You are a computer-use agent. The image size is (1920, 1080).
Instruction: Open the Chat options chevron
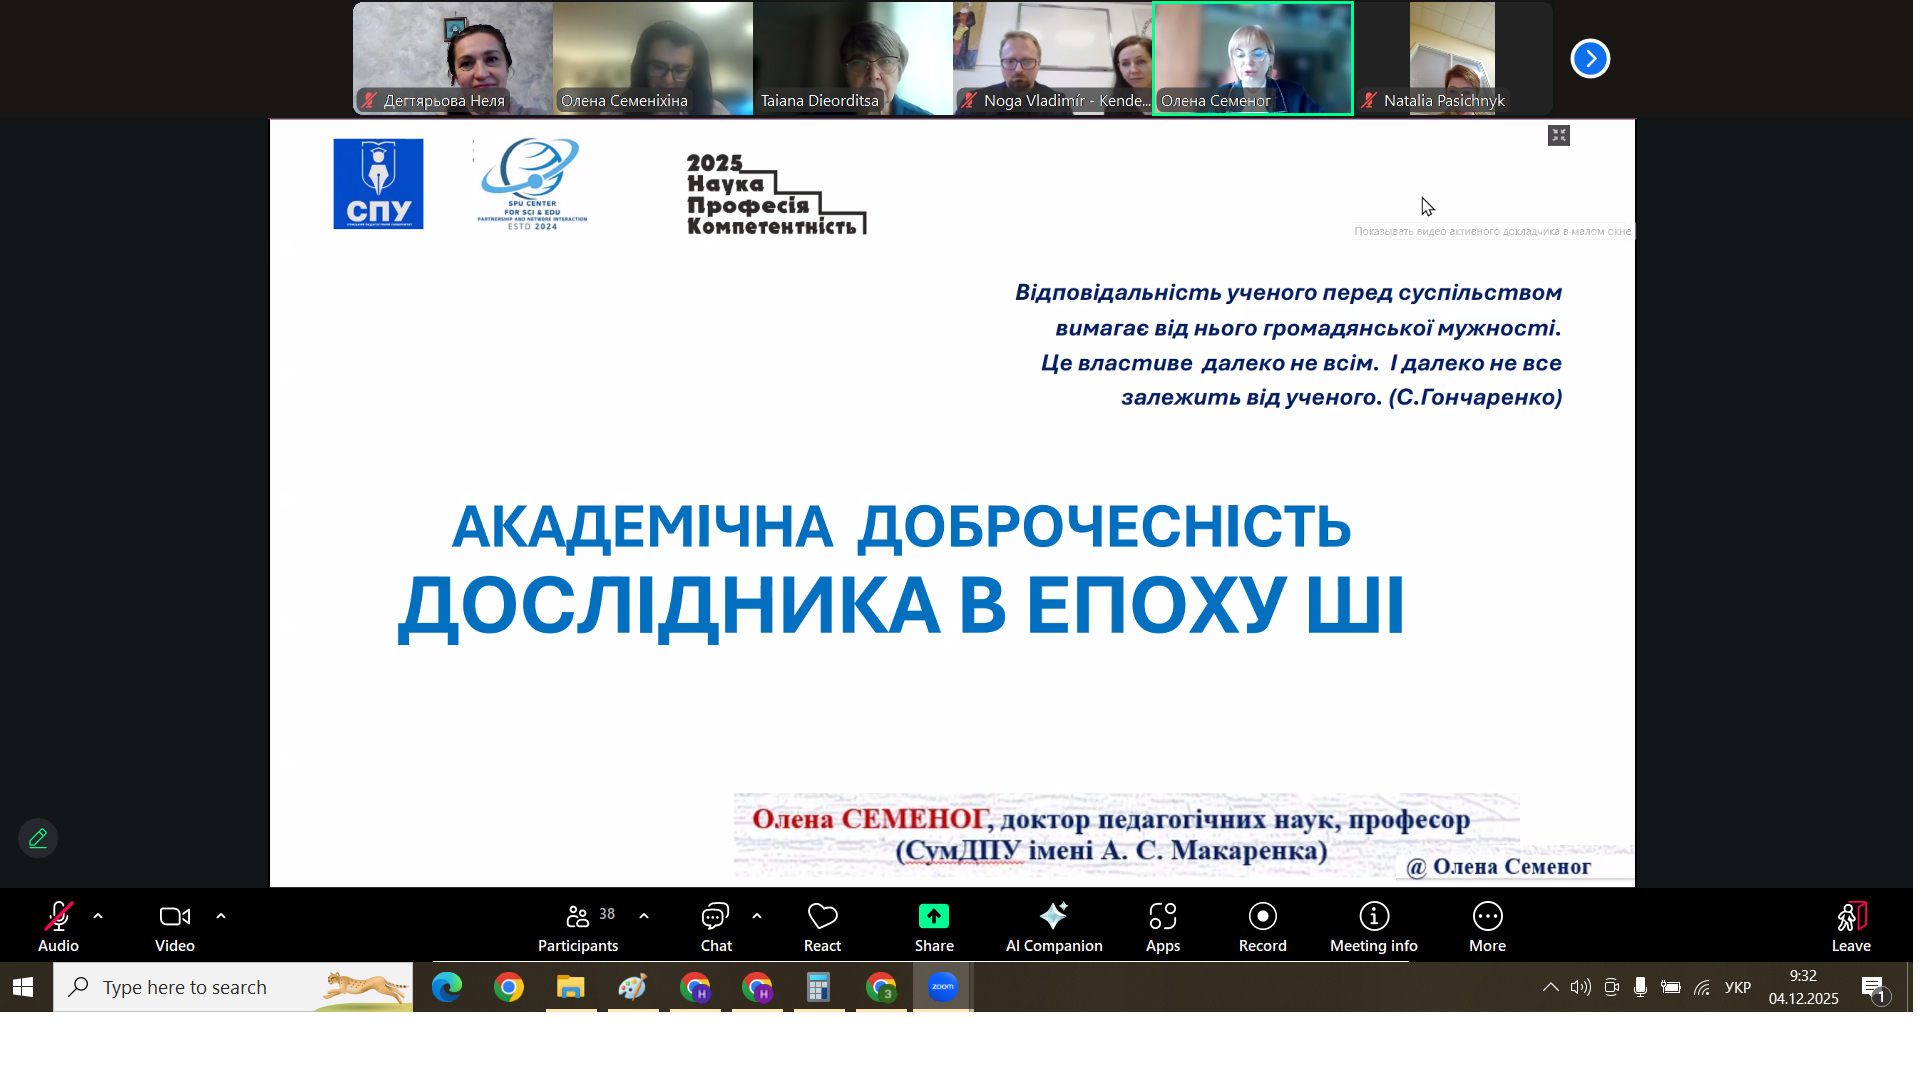click(x=757, y=915)
